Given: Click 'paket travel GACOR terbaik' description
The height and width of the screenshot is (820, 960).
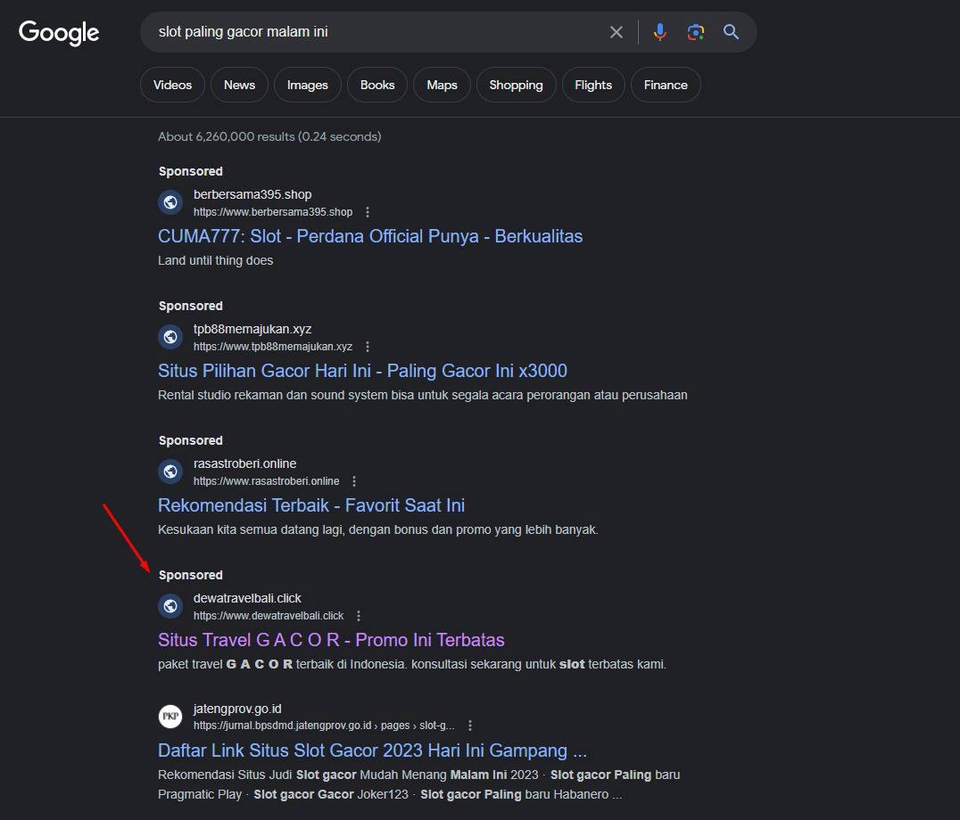Looking at the screenshot, I should (x=412, y=665).
